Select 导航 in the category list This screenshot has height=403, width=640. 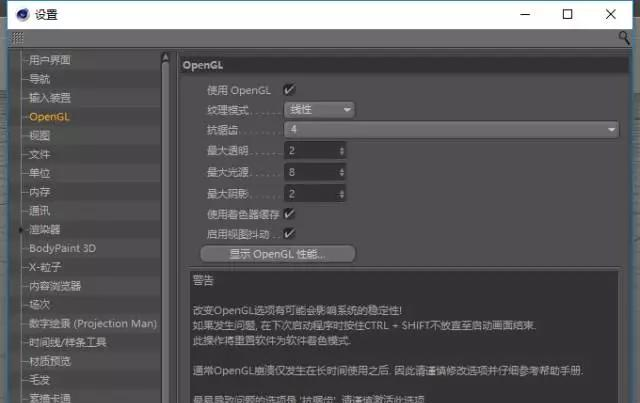(40, 79)
